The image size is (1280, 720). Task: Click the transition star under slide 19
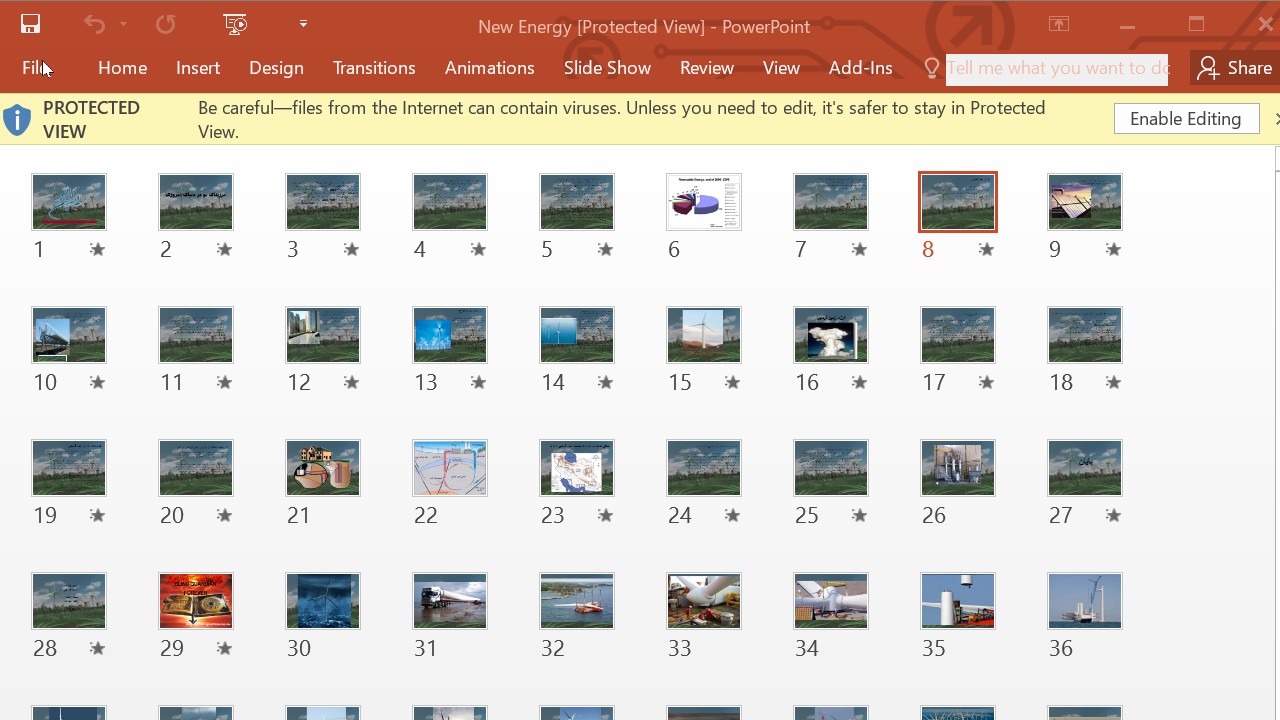(97, 515)
